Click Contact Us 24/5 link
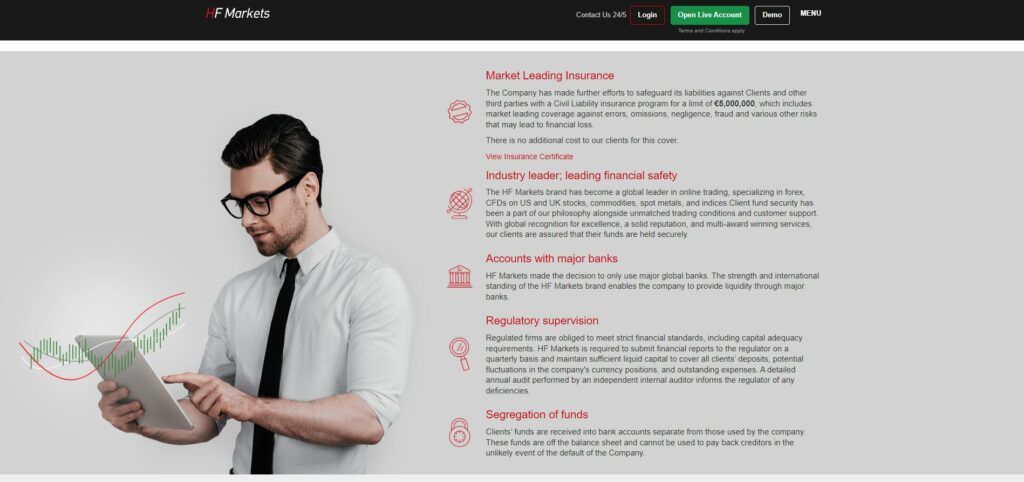1024x482 pixels. [x=601, y=15]
